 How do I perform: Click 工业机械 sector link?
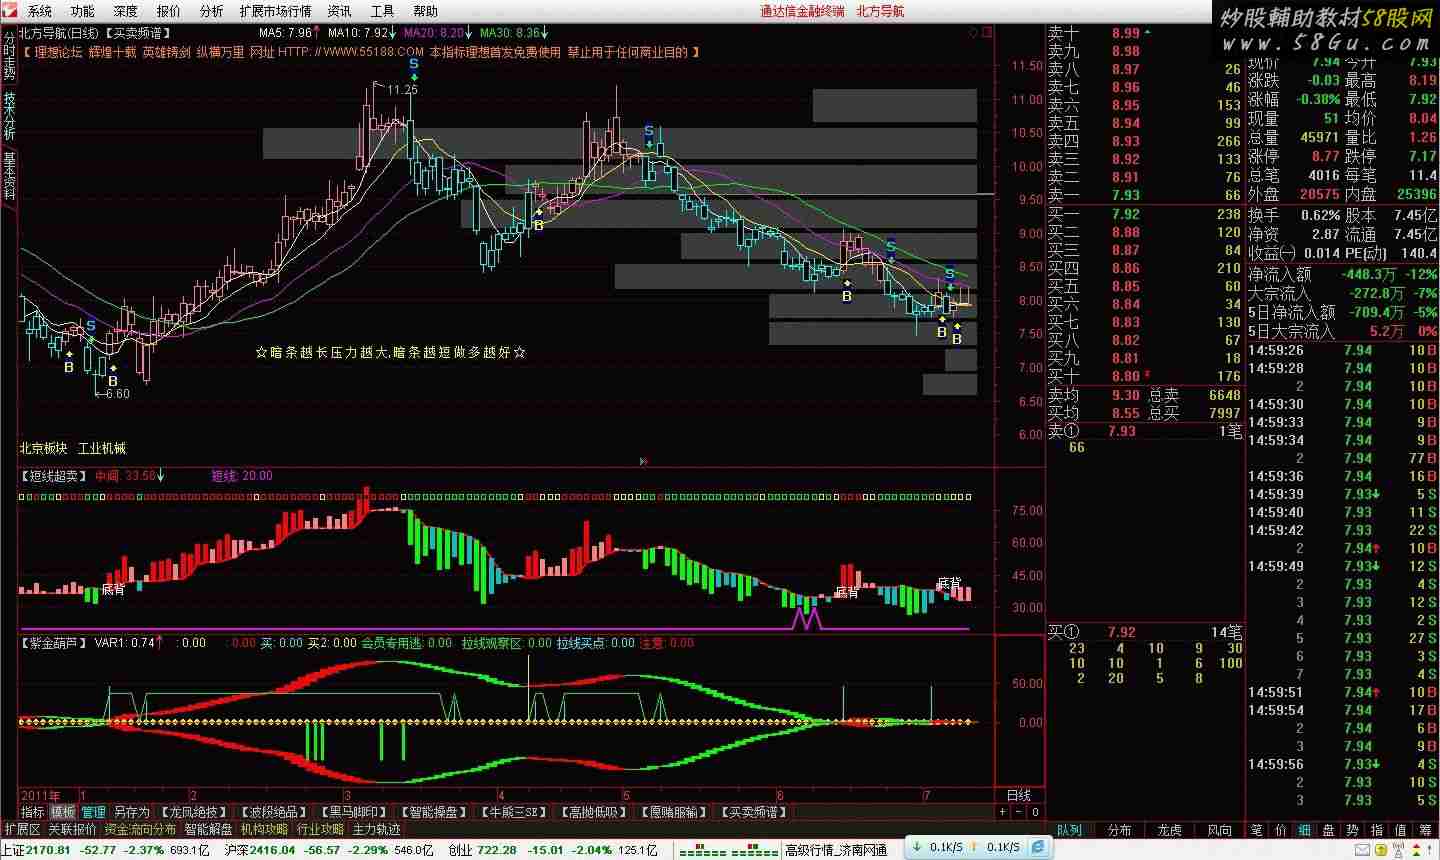click(102, 448)
